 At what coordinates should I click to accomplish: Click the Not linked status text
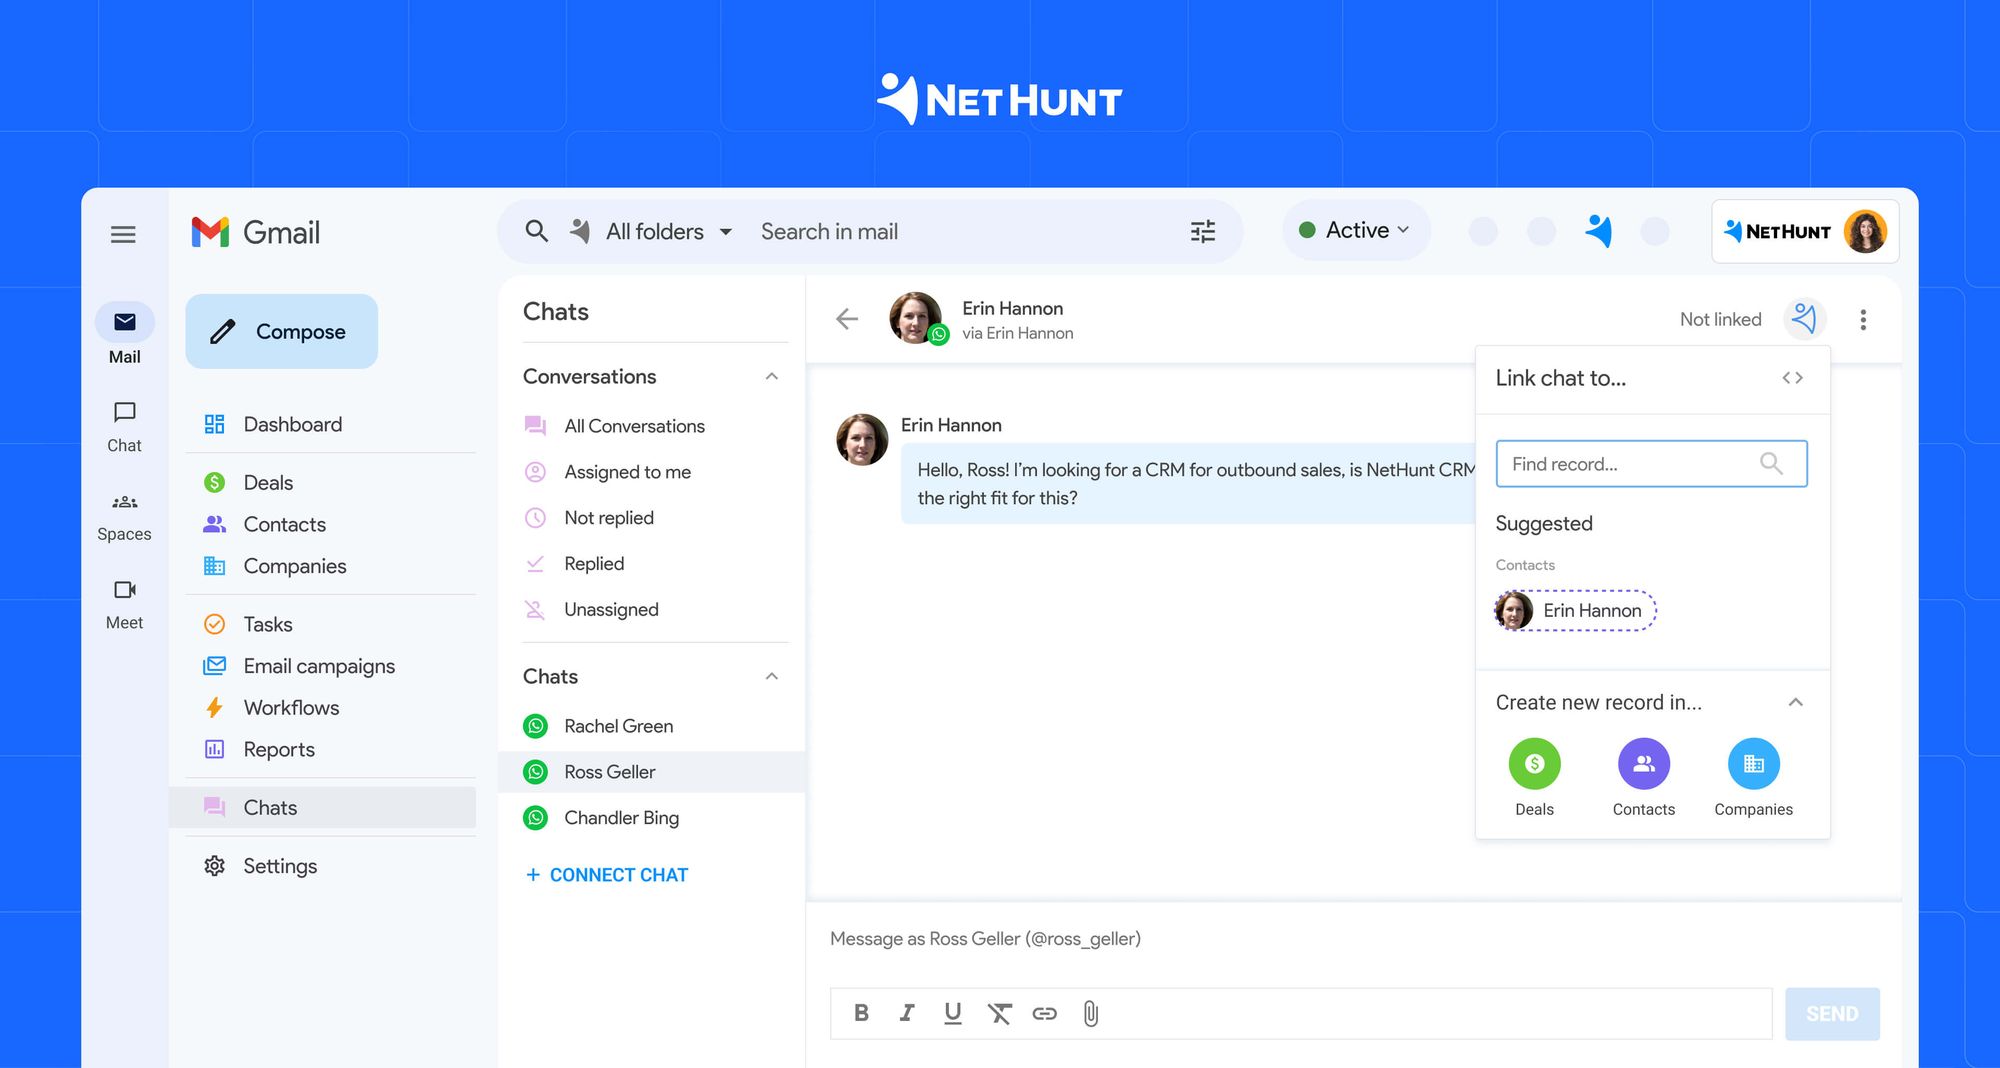(x=1720, y=319)
